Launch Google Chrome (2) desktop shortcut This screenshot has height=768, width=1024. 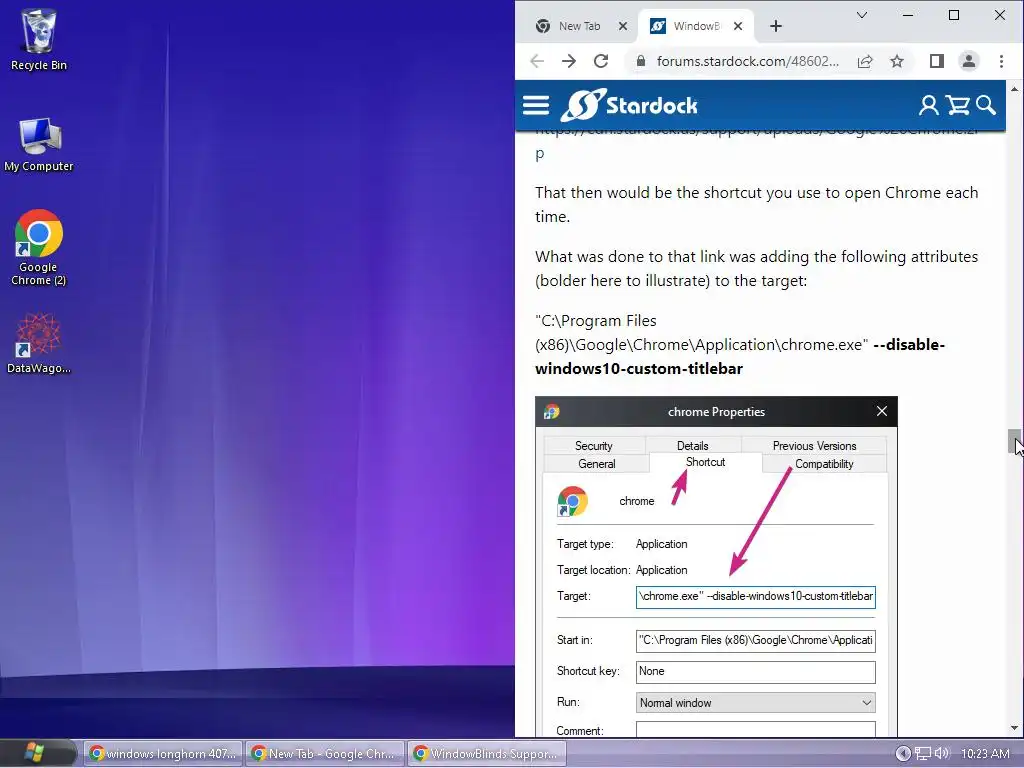click(x=39, y=247)
